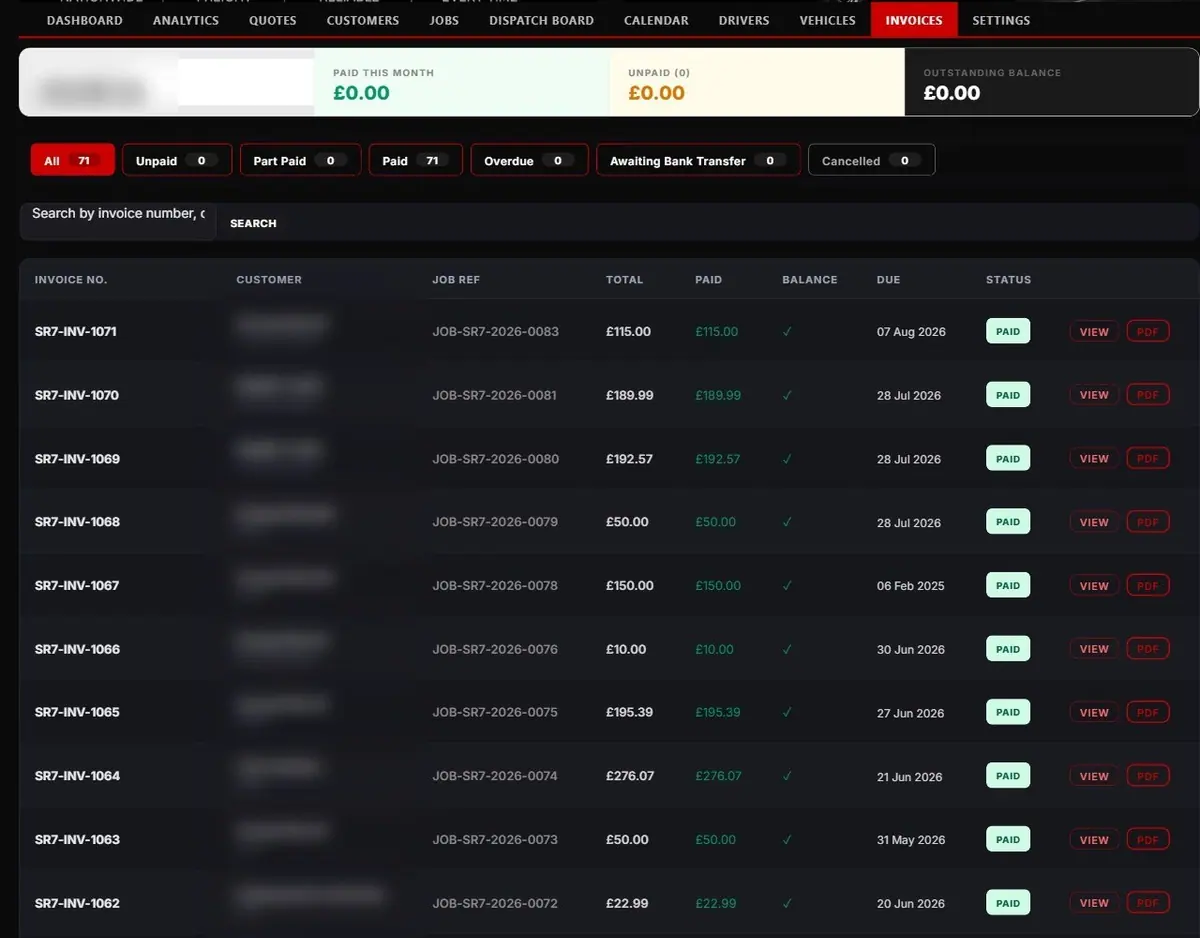The width and height of the screenshot is (1200, 938).
Task: Open the Drivers tab
Action: pos(744,20)
